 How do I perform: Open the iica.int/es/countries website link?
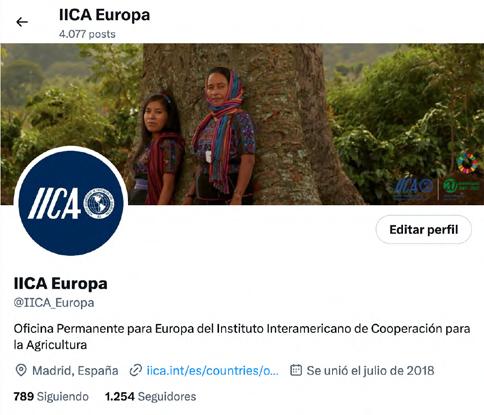tap(213, 370)
